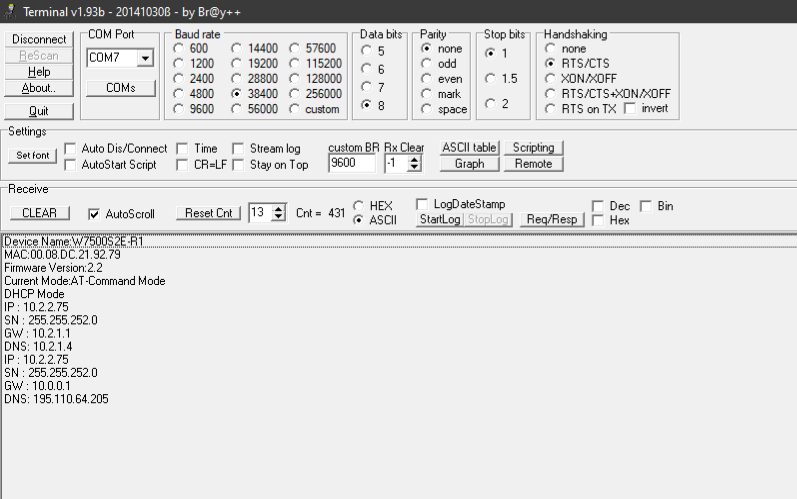Click the Terminal app icon in title bar

10,11
